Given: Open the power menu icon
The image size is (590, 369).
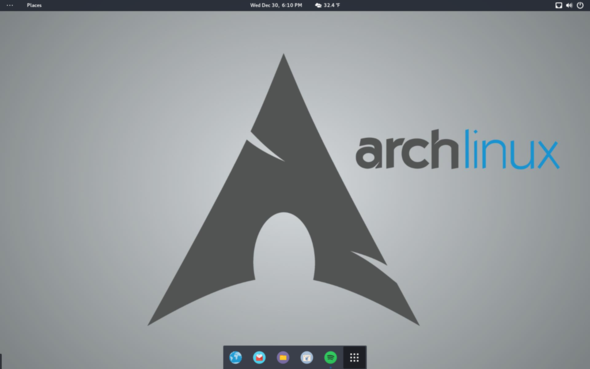Looking at the screenshot, I should [x=580, y=5].
